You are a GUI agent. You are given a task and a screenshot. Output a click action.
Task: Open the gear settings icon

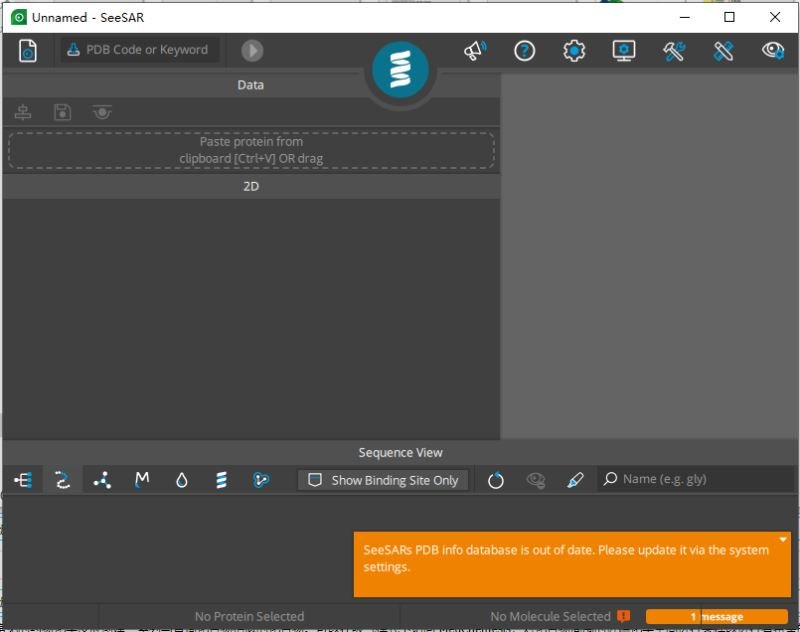click(x=574, y=50)
